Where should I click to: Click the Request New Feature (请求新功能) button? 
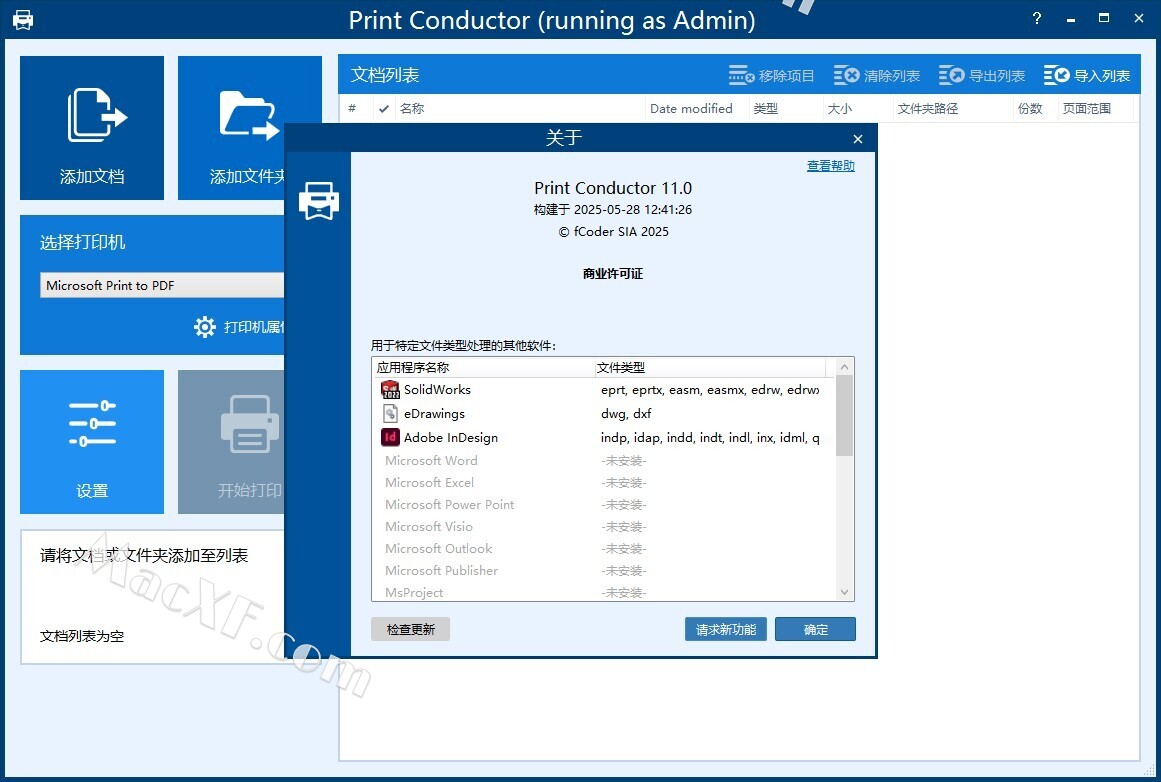[726, 629]
